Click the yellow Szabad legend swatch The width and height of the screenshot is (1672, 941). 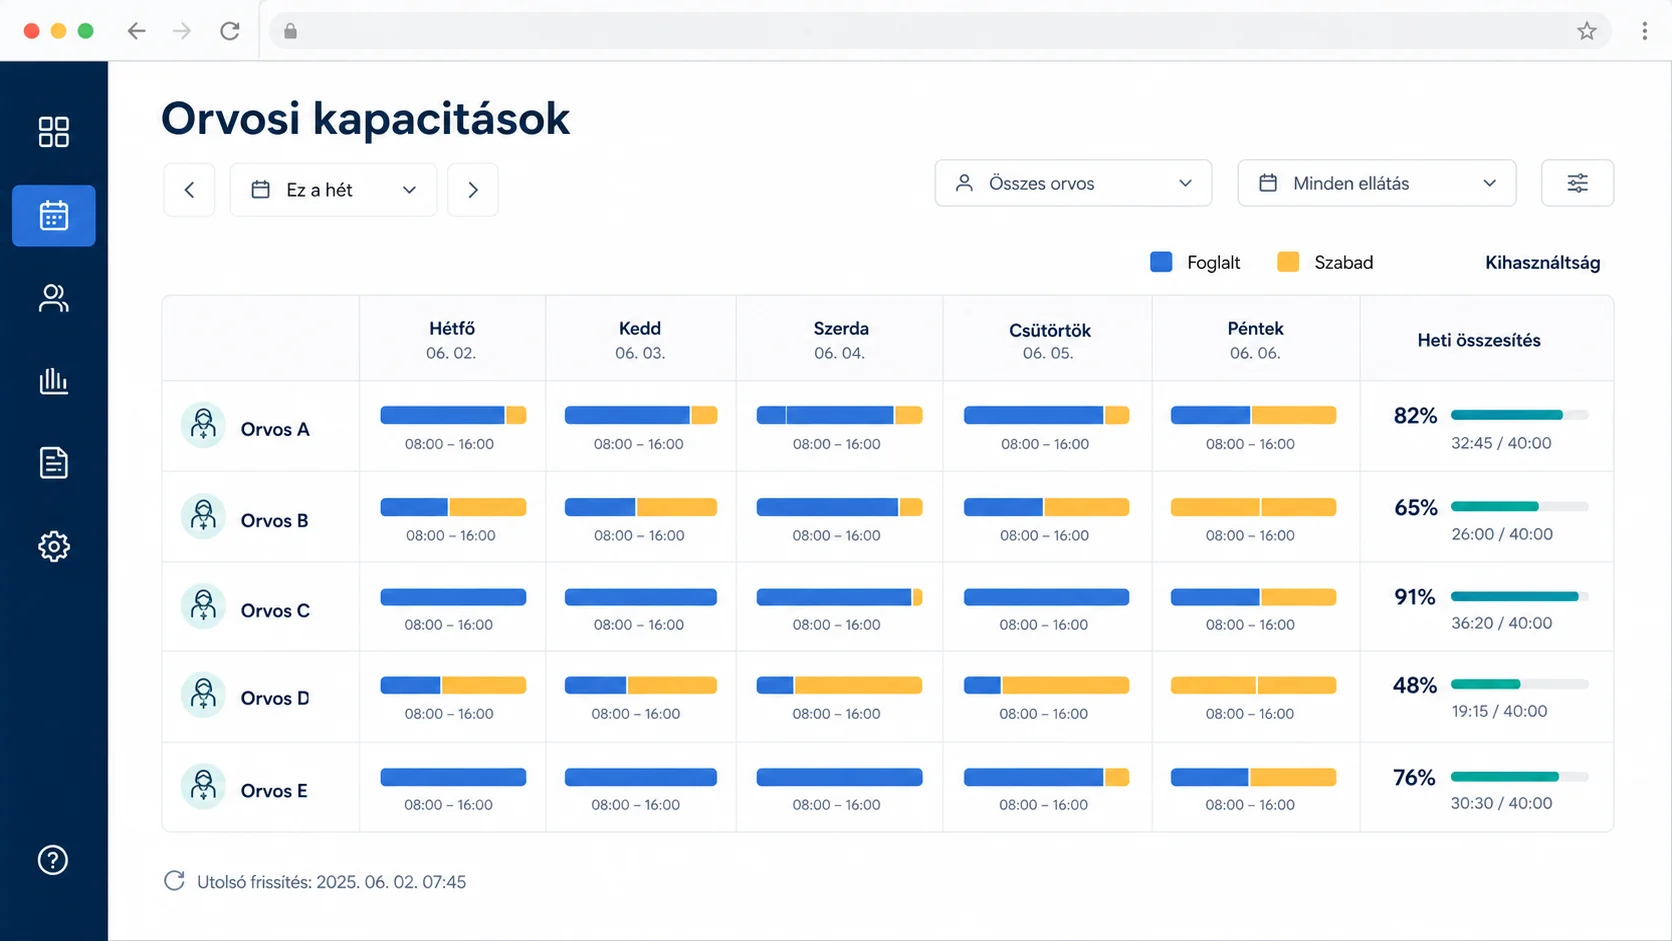[1288, 262]
